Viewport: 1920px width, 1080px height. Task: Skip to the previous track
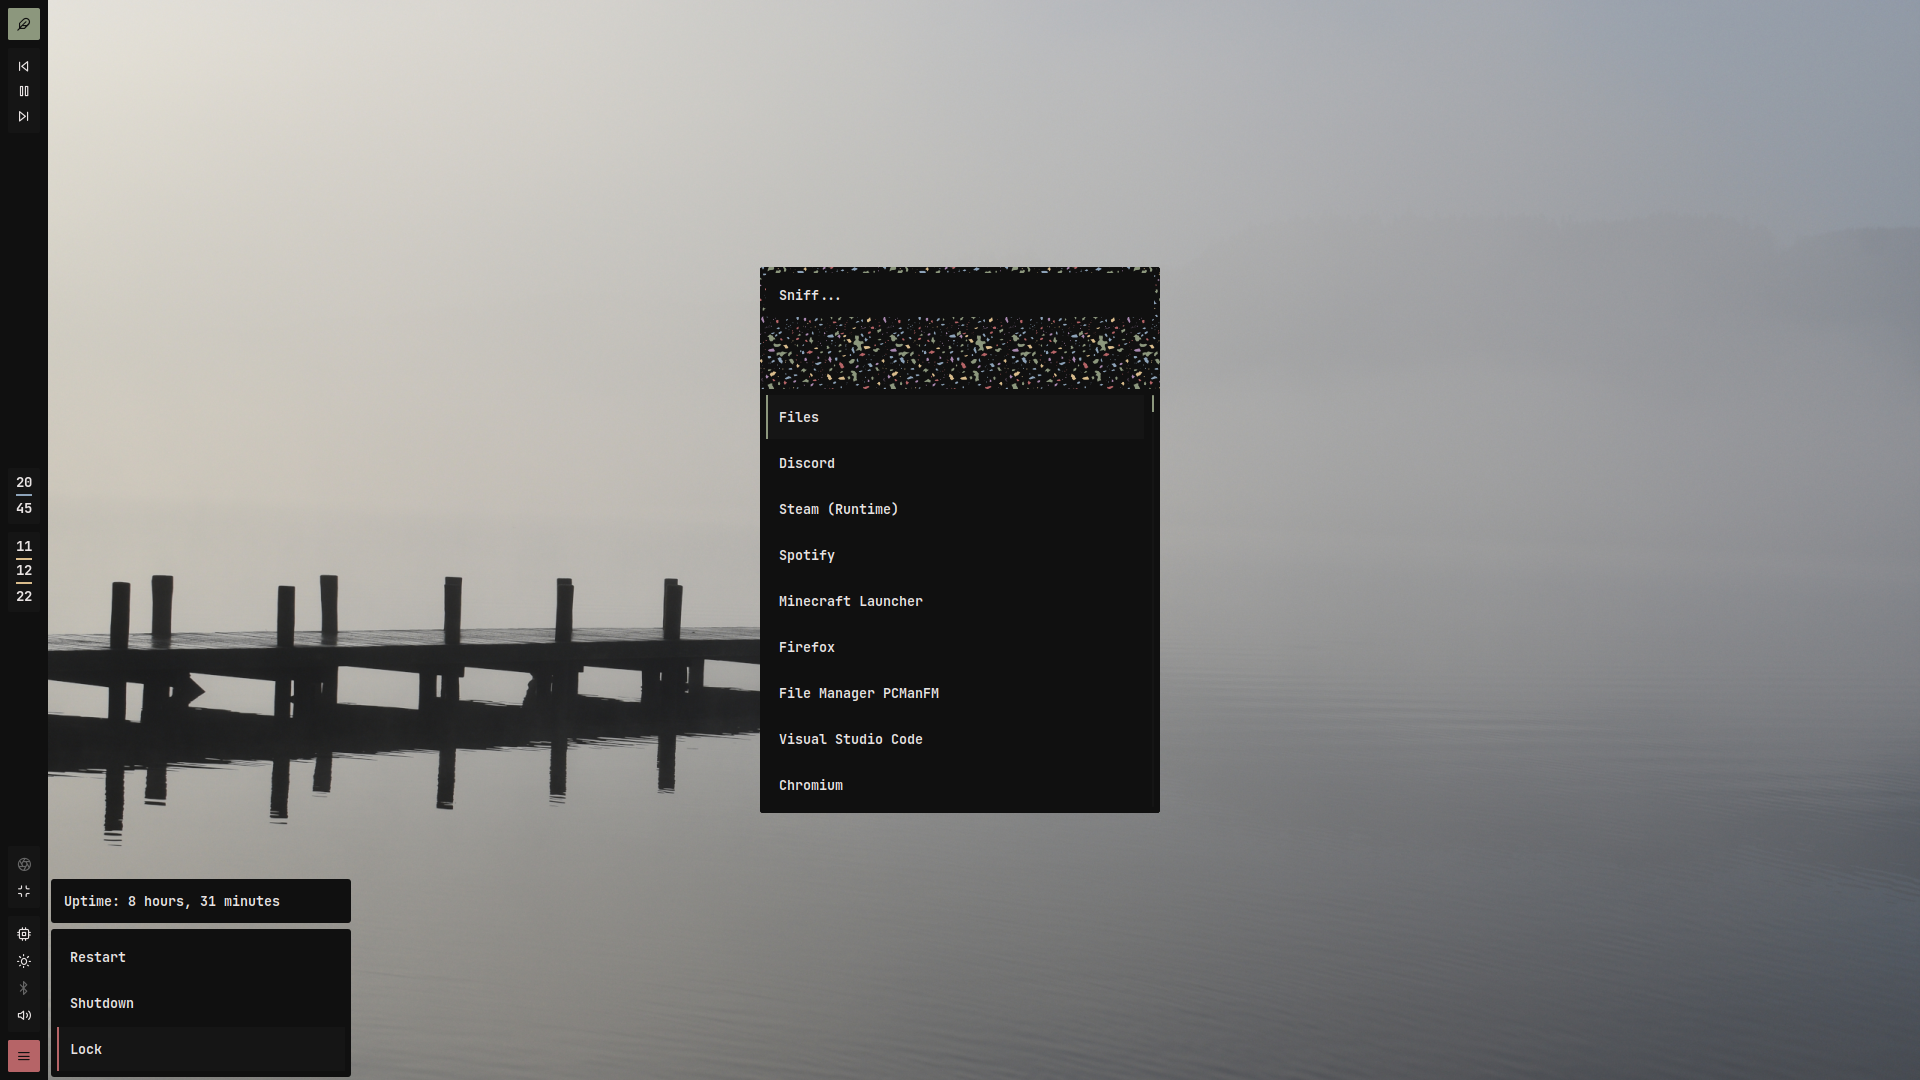click(x=24, y=66)
